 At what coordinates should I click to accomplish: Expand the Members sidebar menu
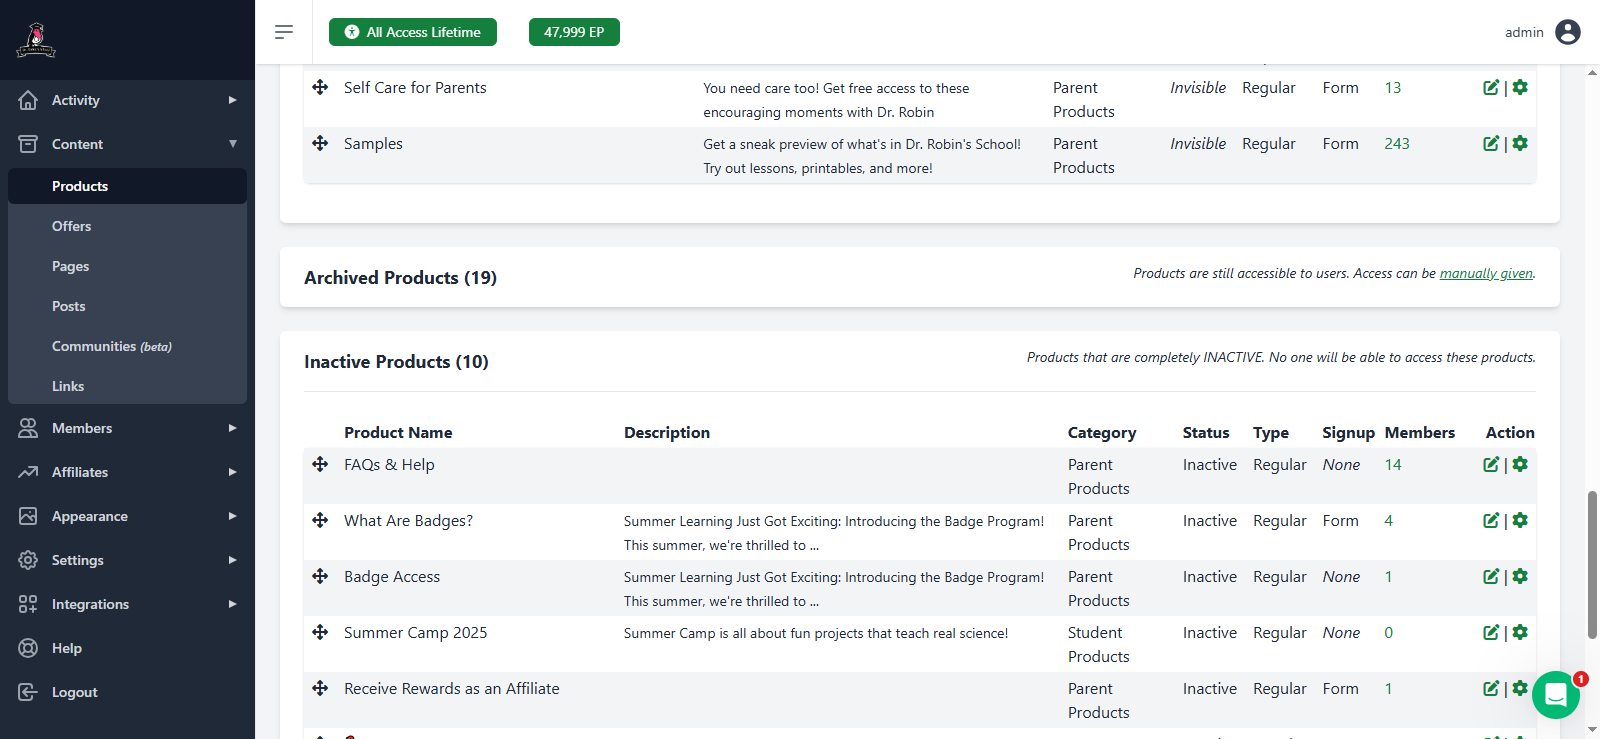point(127,428)
